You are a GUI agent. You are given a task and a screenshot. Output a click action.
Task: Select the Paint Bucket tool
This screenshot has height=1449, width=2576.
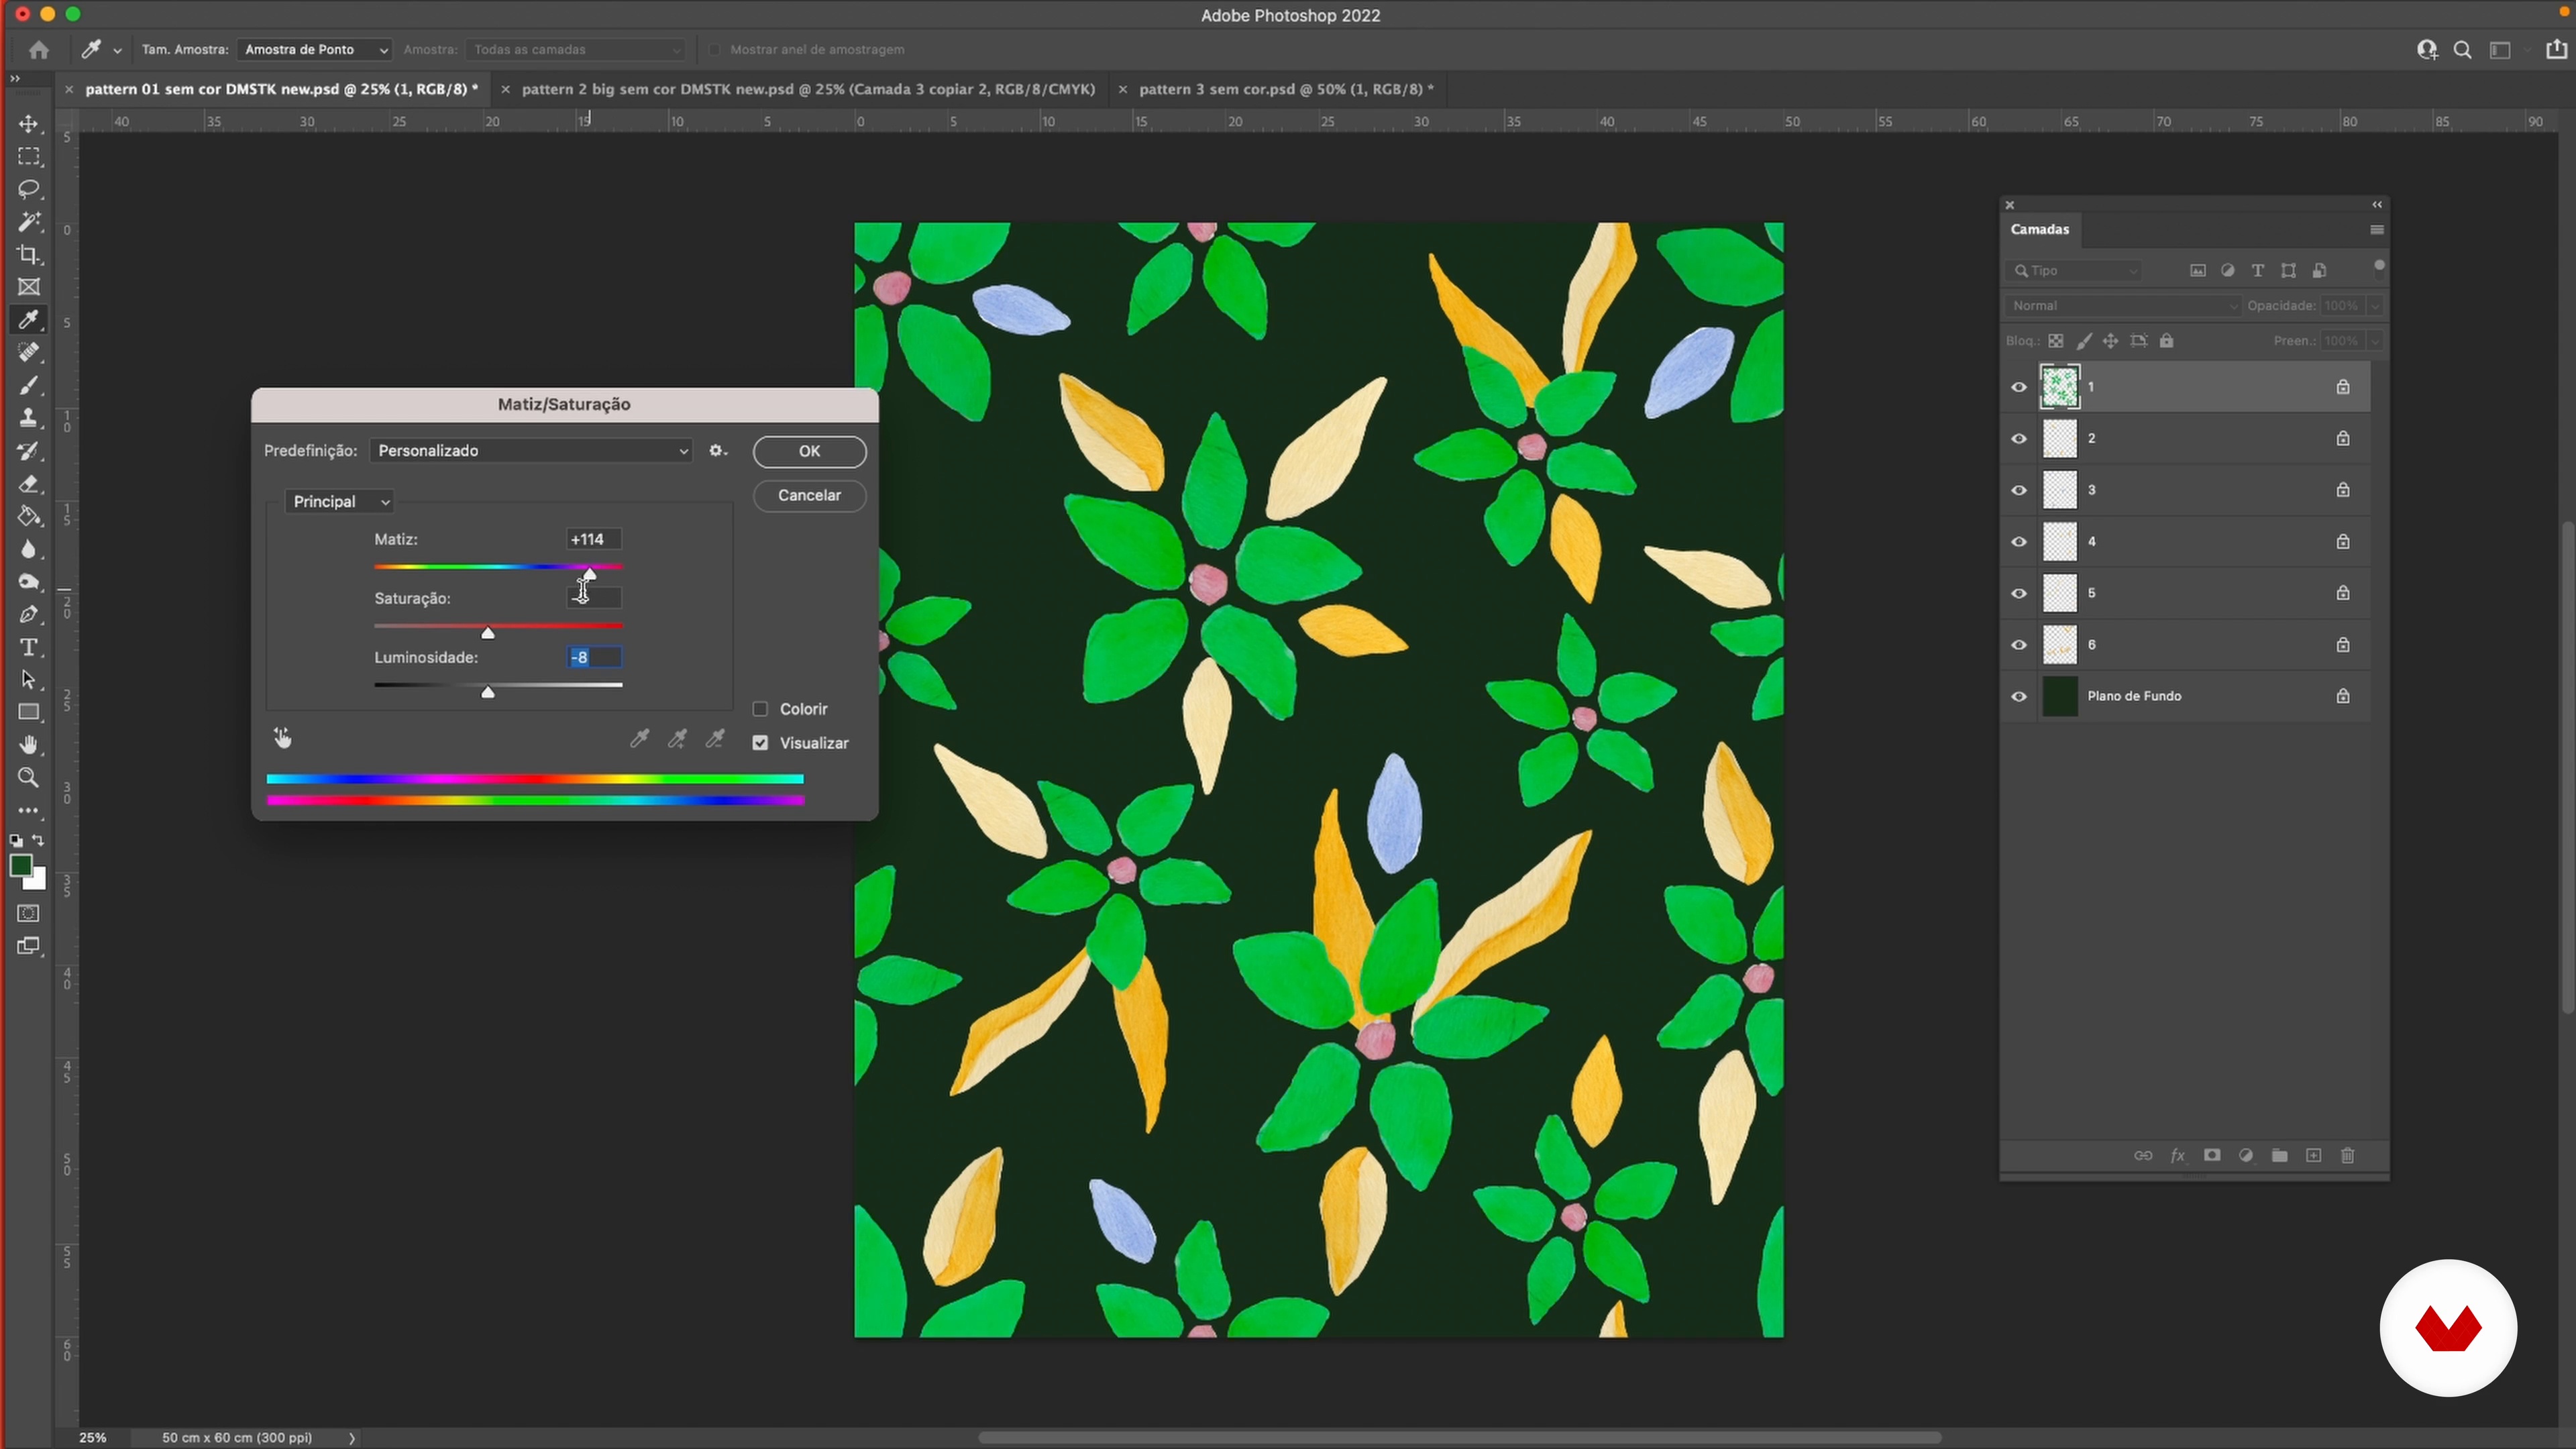pos(28,516)
